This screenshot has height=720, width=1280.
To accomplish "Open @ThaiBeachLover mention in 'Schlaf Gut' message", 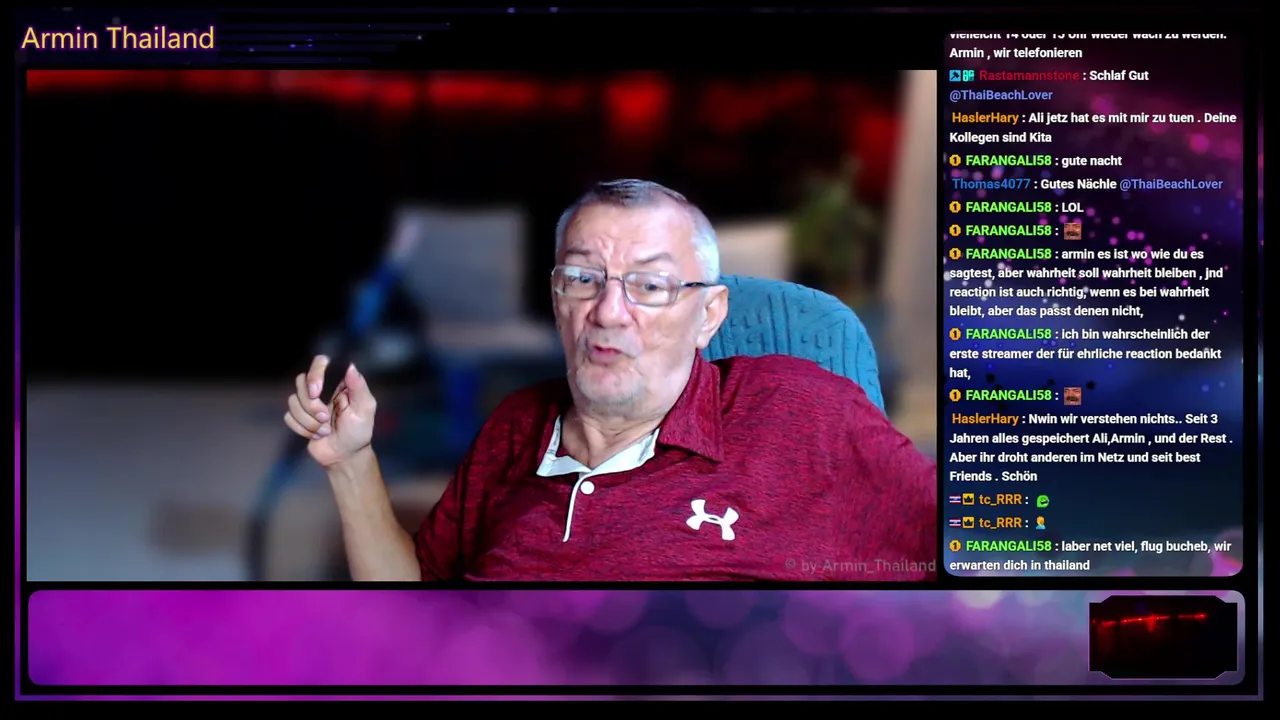I will click(1001, 95).
